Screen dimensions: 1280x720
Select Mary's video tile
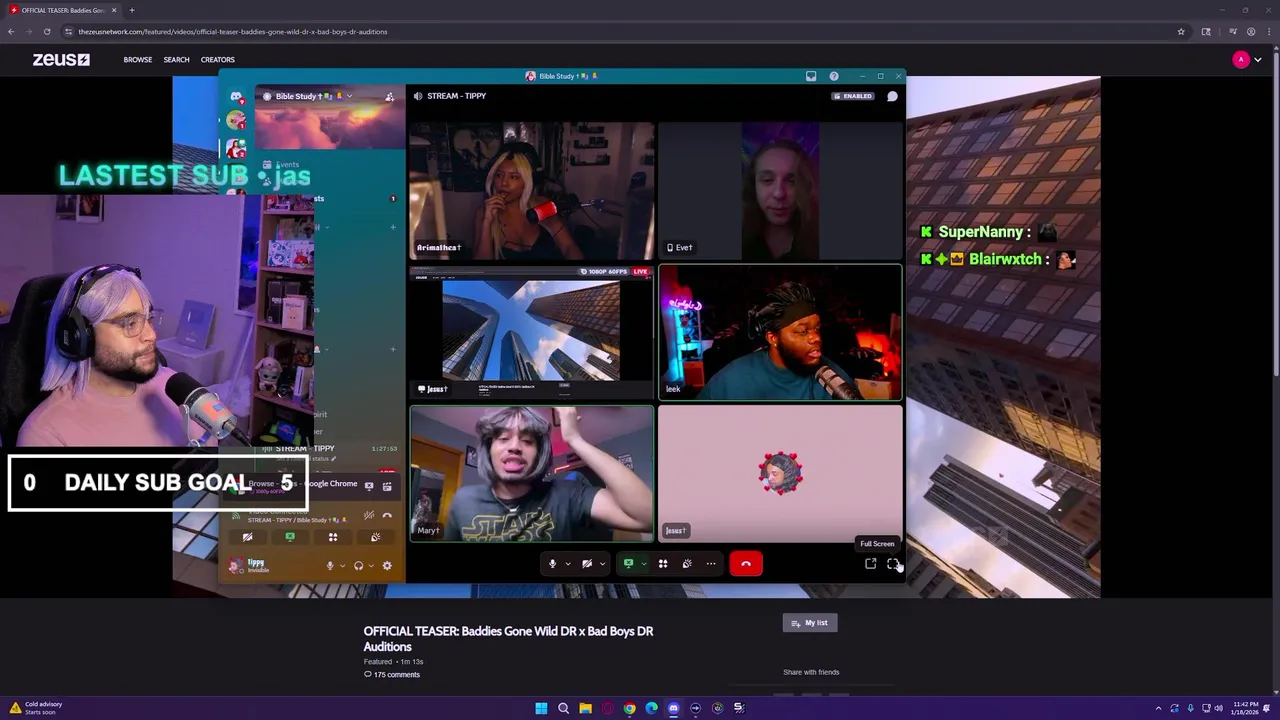532,473
